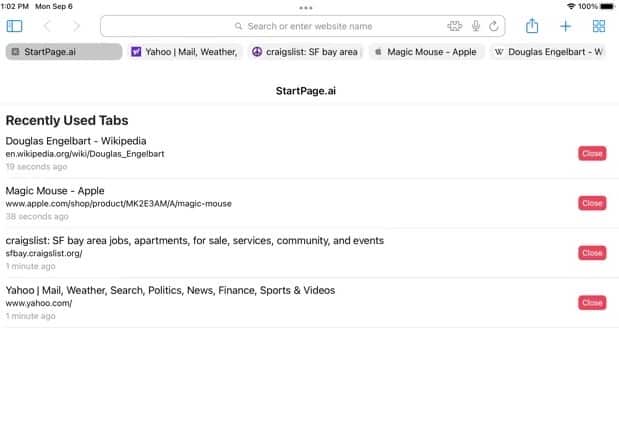Image resolution: width=619 pixels, height=447 pixels.
Task: Tap the microphone dictation icon
Action: (476, 26)
